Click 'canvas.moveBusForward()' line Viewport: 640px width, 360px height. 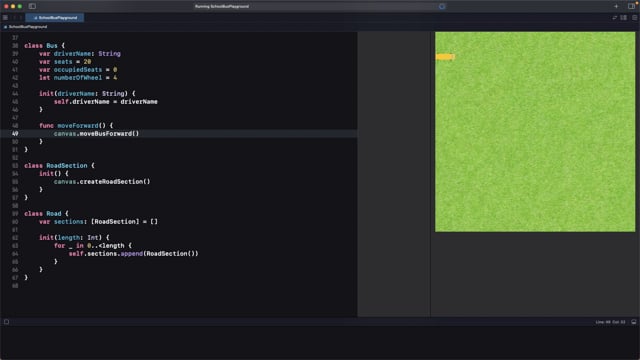click(x=96, y=133)
